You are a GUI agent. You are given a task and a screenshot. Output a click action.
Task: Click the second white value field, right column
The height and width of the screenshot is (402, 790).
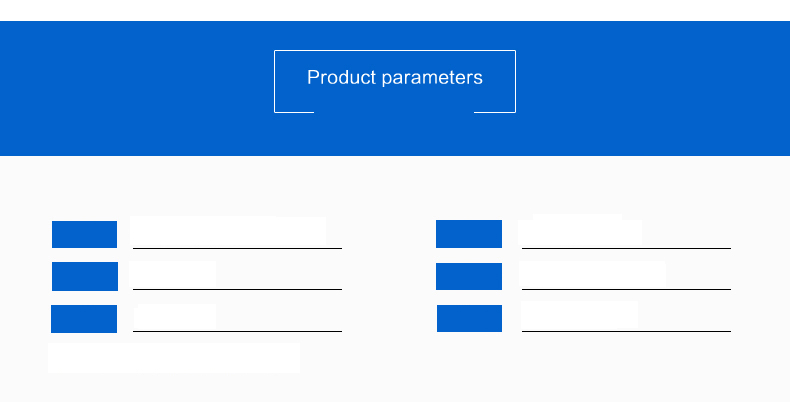pos(592,274)
